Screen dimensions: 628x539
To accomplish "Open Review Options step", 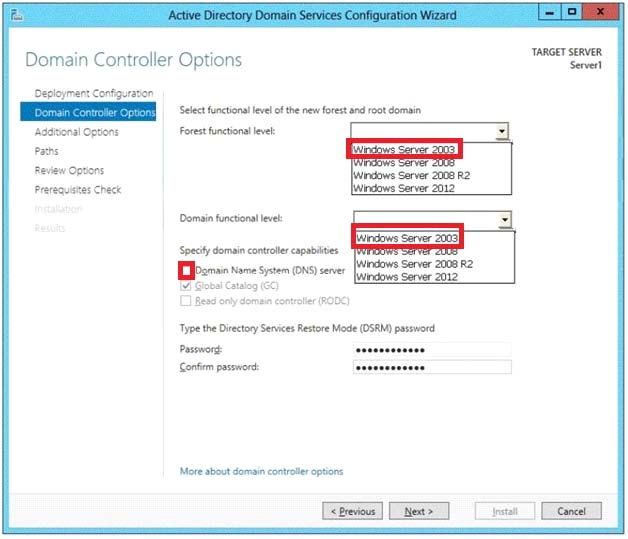I will (69, 170).
